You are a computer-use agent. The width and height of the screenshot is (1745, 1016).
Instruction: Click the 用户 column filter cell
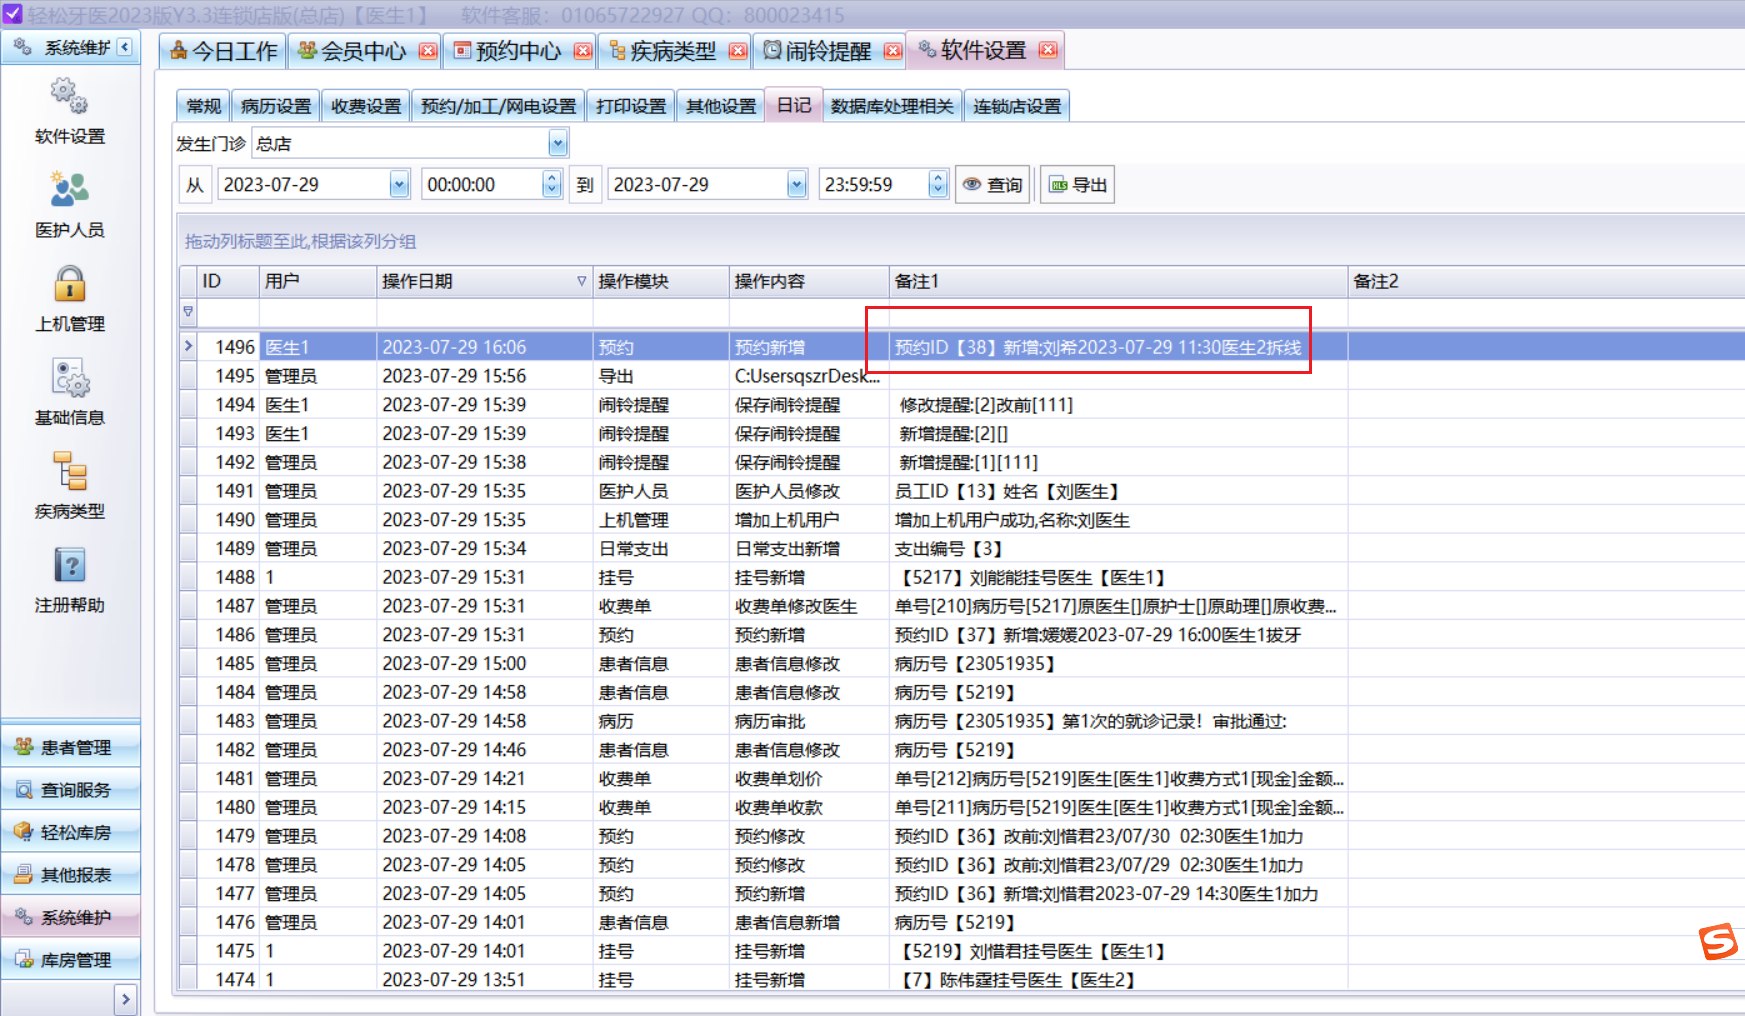[x=318, y=313]
